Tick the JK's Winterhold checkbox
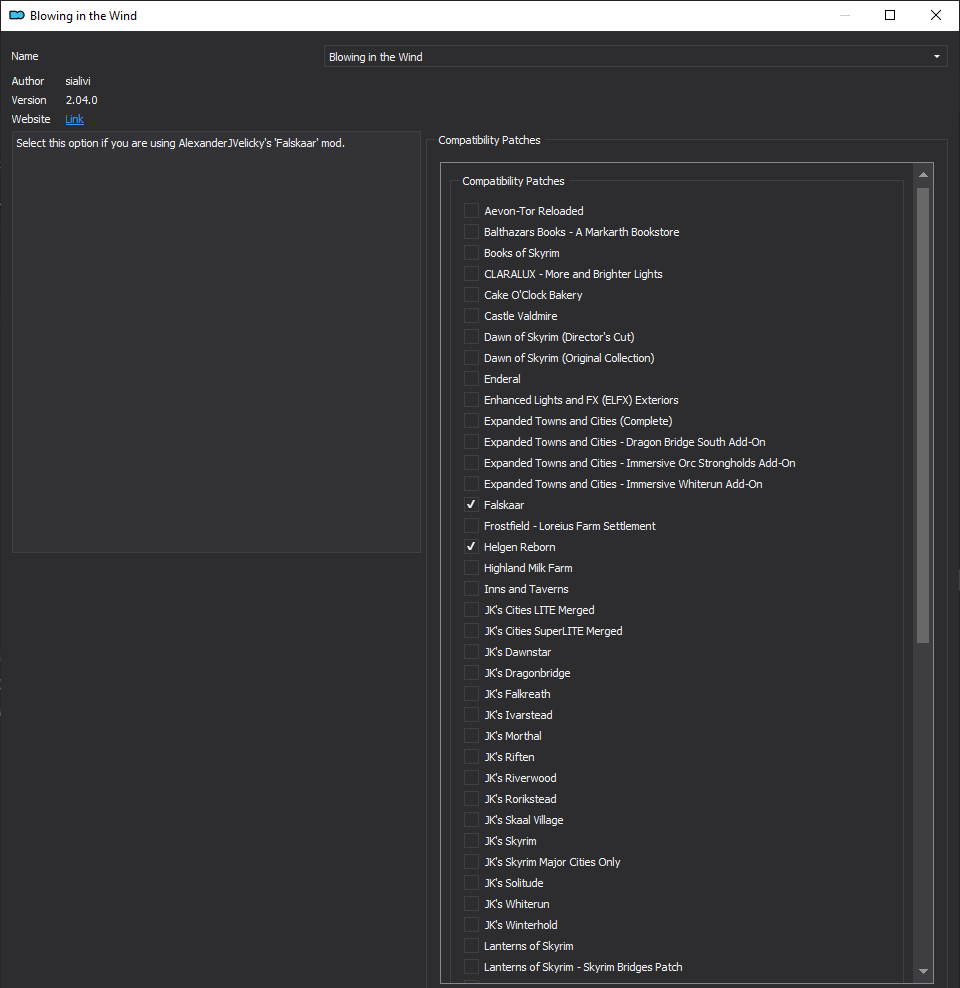Viewport: 960px width, 988px height. pyautogui.click(x=471, y=925)
